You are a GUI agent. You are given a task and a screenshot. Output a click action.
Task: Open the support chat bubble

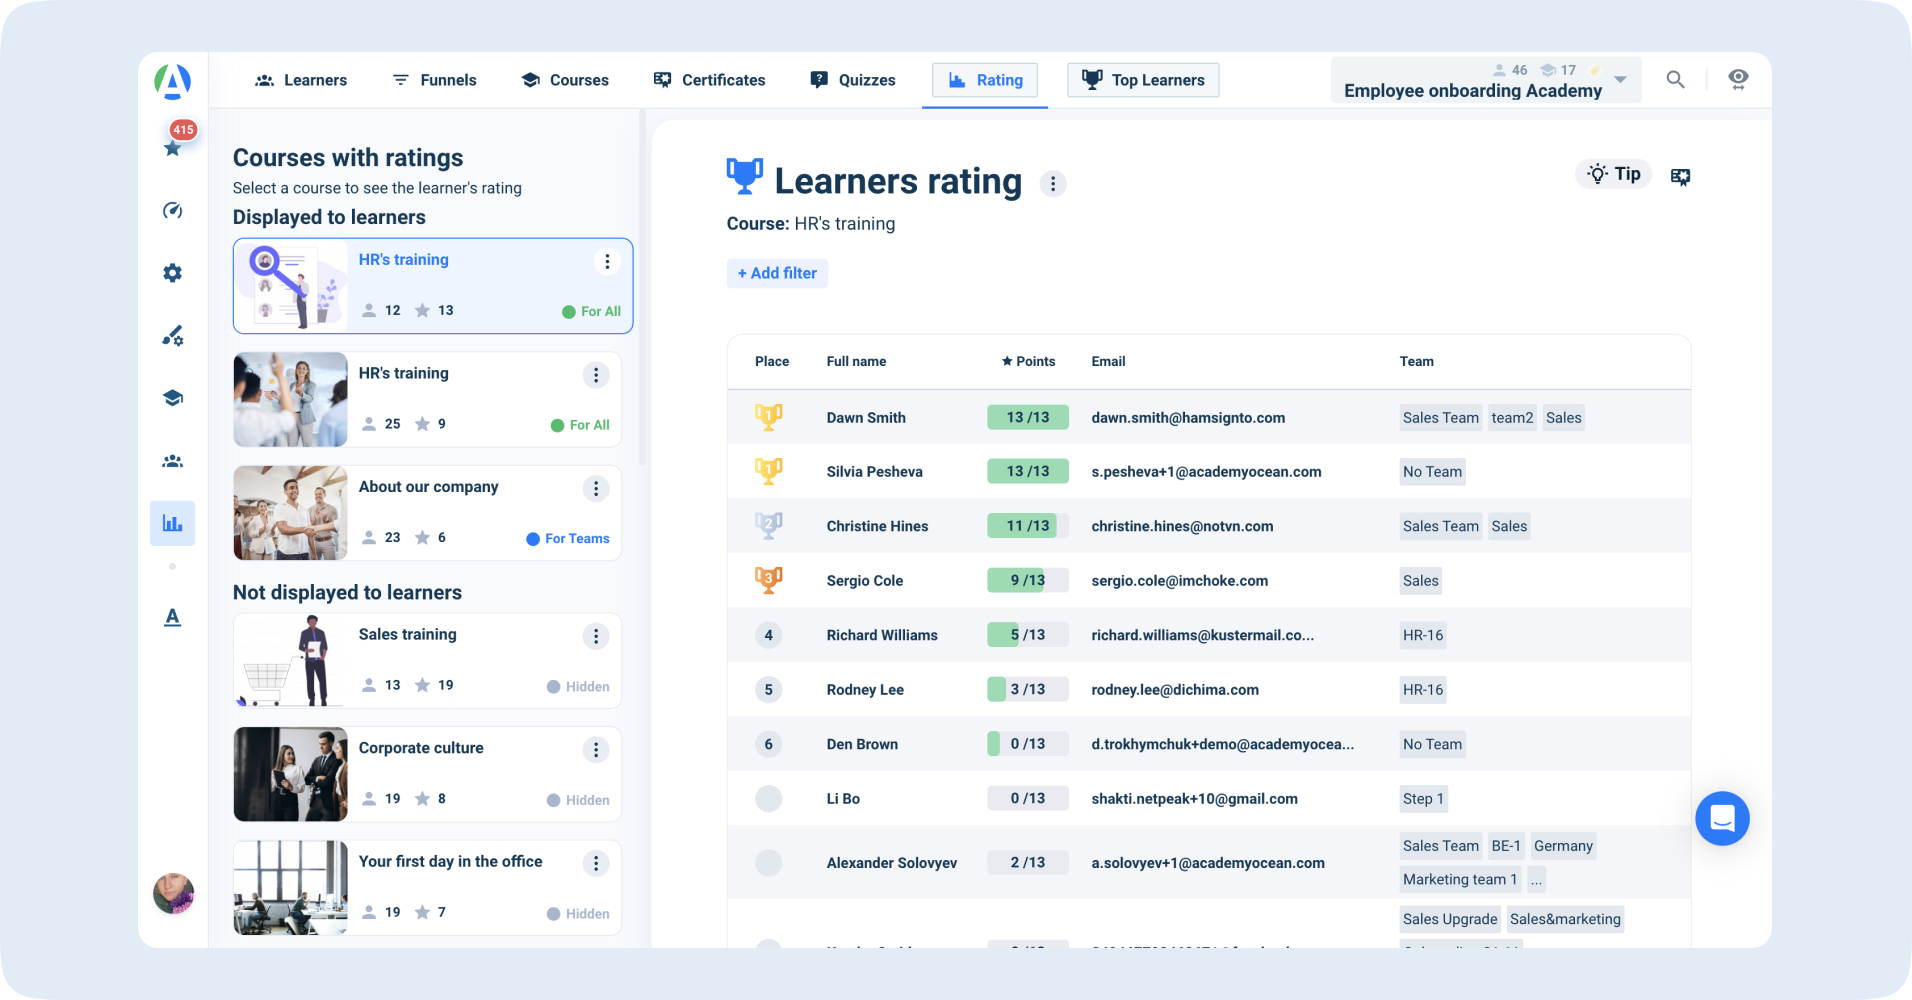click(x=1722, y=818)
